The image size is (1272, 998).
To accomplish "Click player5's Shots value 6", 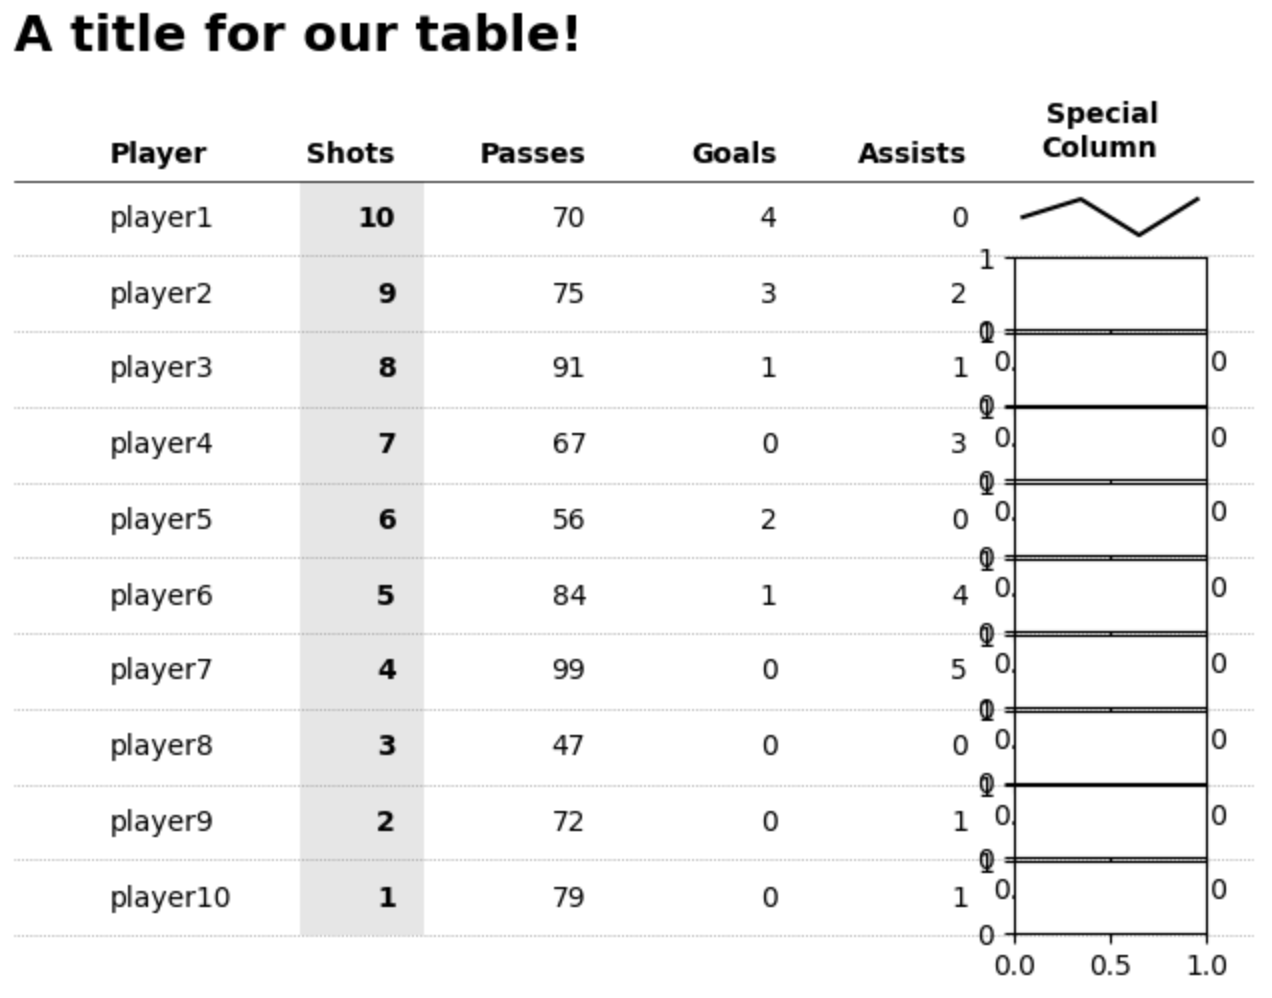I will point(387,520).
